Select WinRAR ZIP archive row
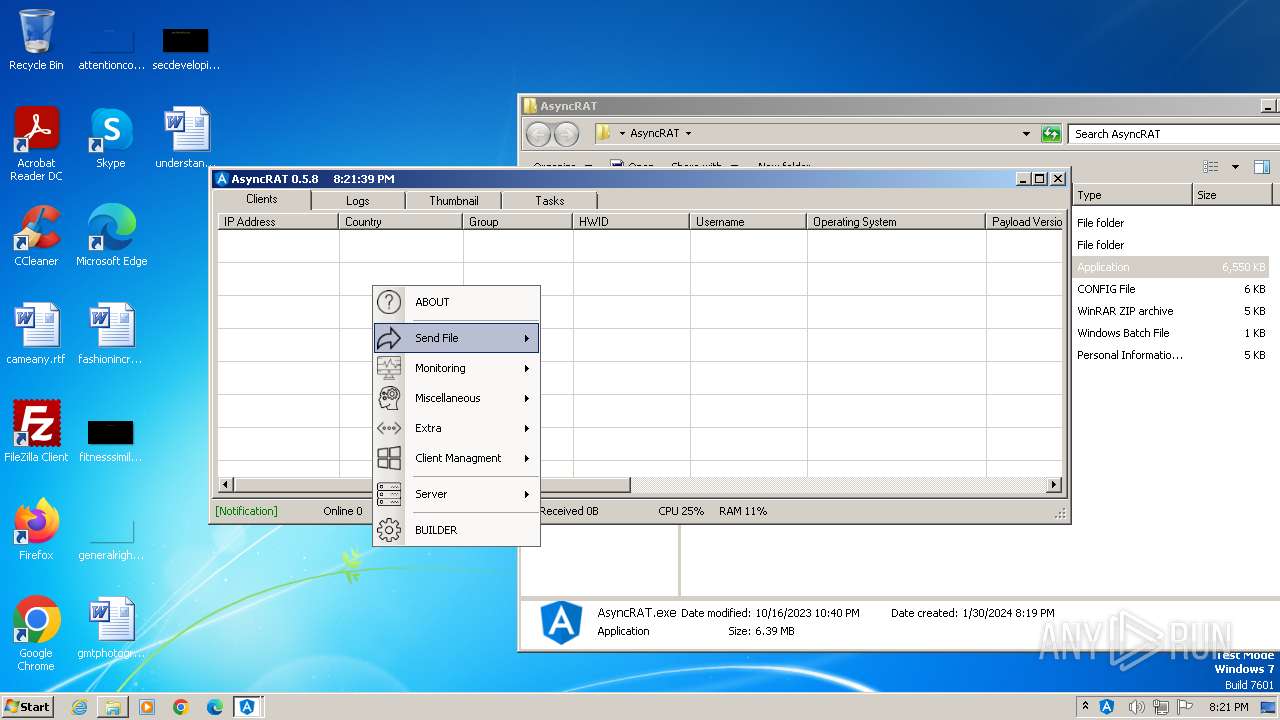This screenshot has height=720, width=1280. (1171, 311)
